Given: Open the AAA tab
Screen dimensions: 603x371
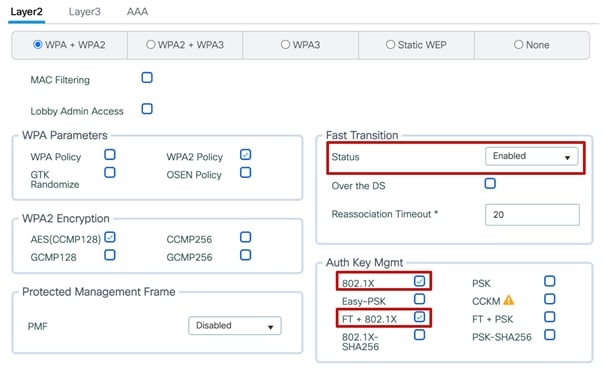Looking at the screenshot, I should click(137, 12).
